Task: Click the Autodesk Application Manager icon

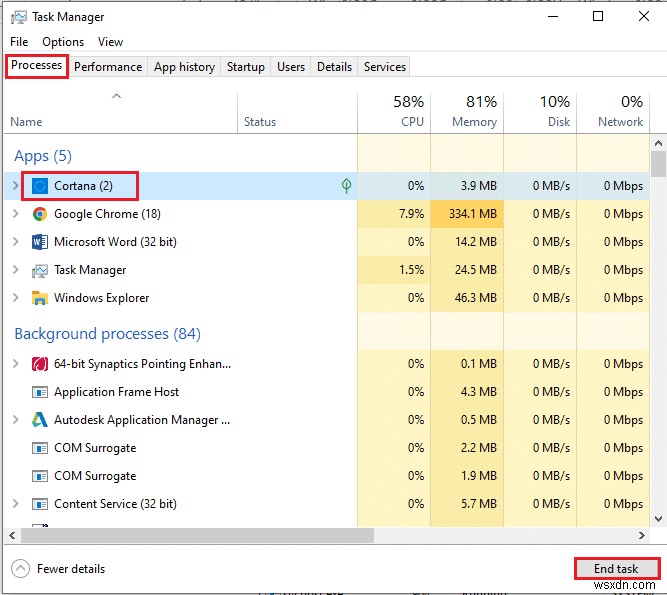Action: click(40, 420)
